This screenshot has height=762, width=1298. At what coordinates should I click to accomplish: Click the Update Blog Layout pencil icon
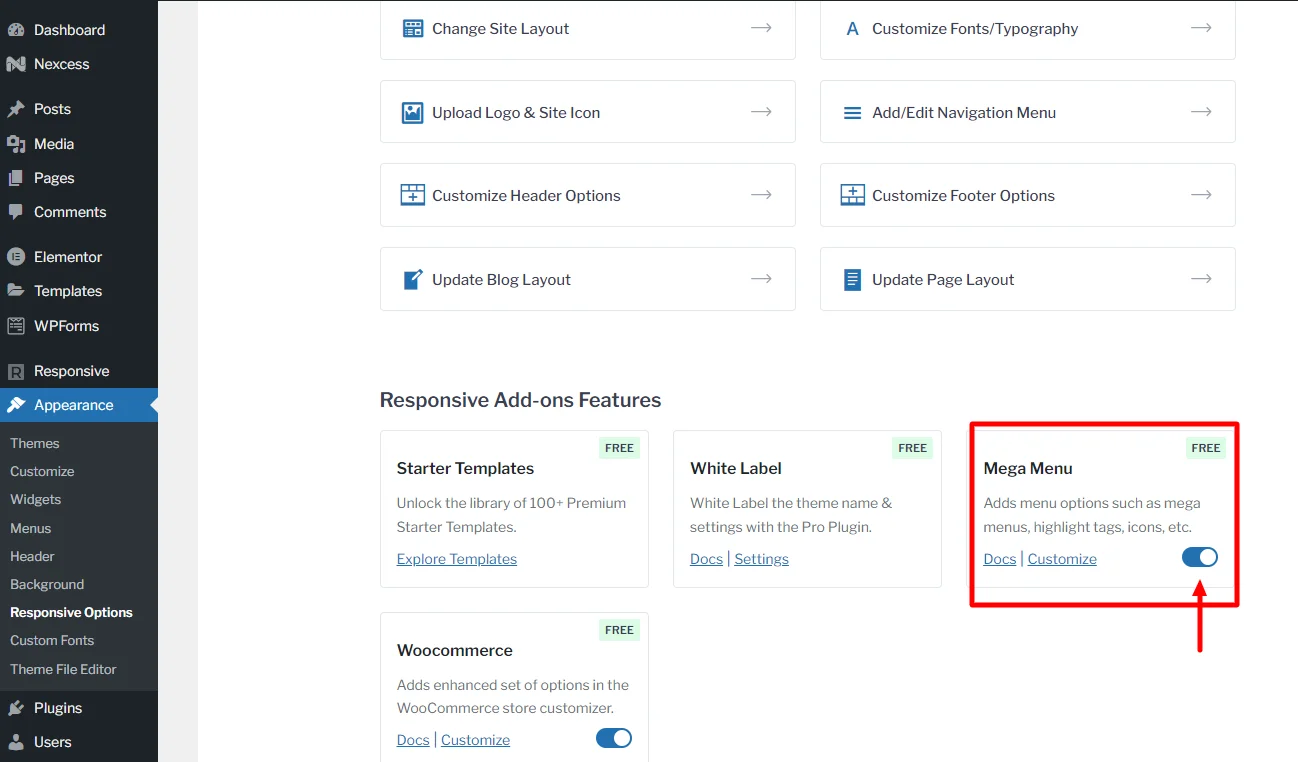(x=413, y=279)
